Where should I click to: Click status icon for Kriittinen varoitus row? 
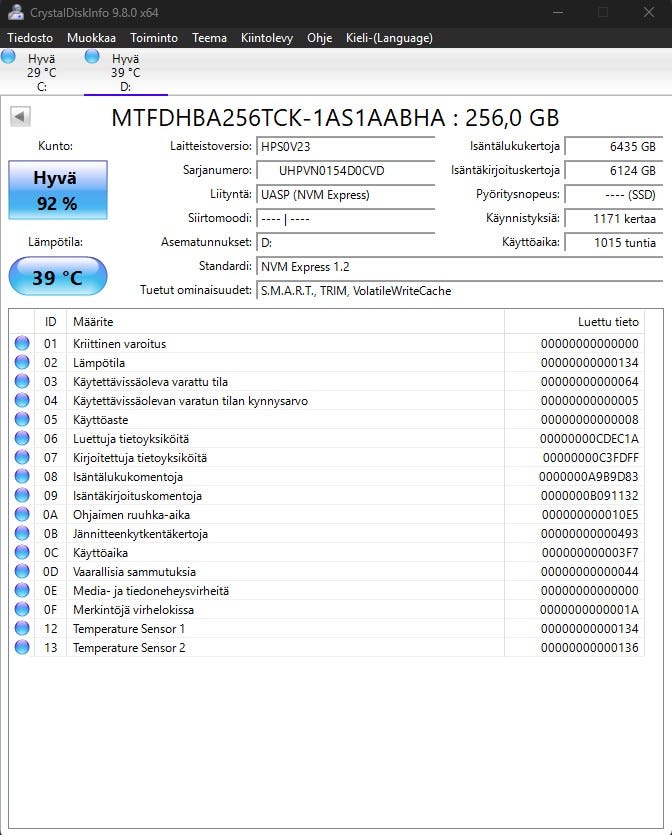coord(22,343)
